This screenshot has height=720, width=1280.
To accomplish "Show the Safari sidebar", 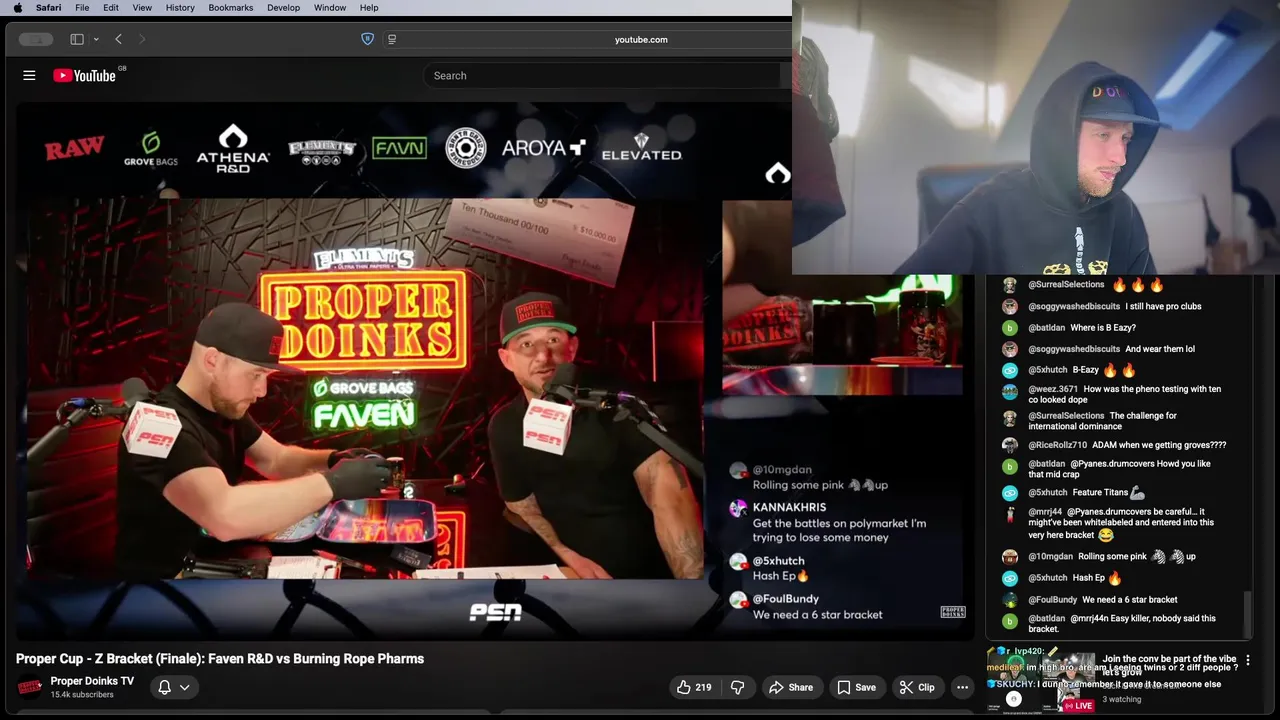I will coord(77,39).
